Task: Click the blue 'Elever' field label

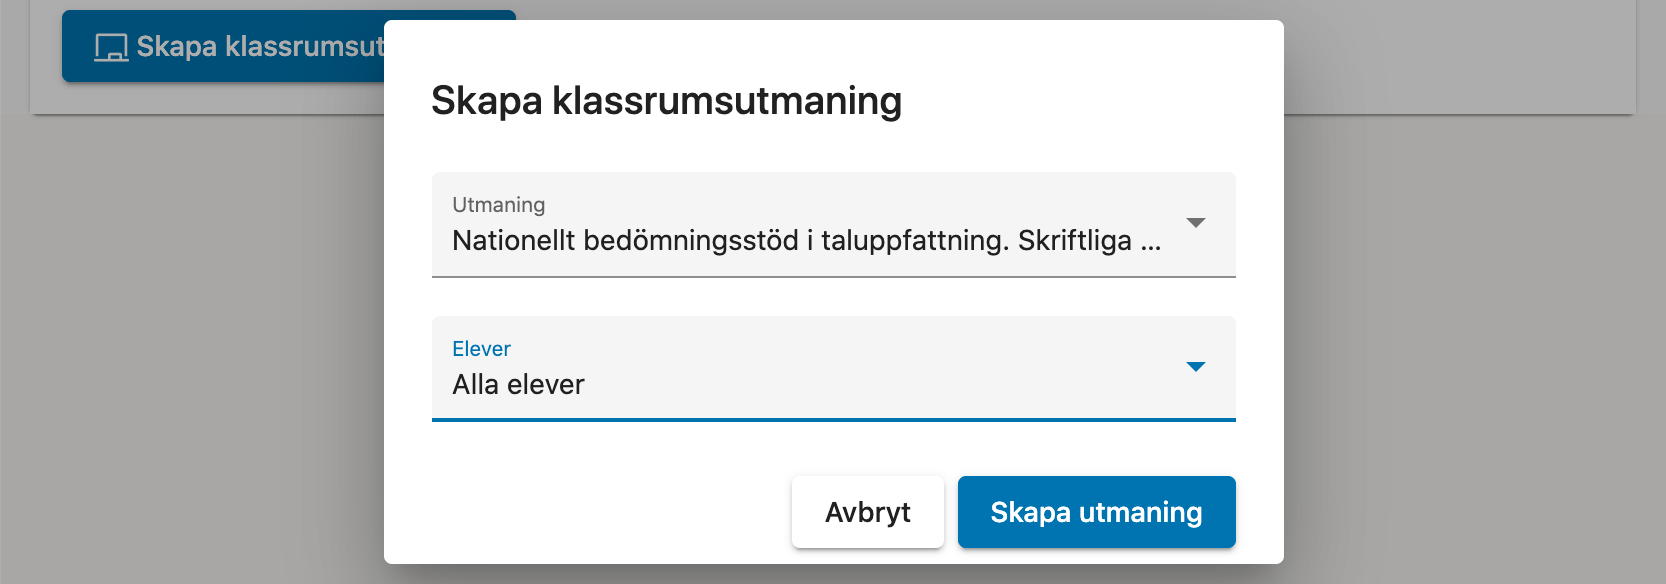Action: pos(481,349)
